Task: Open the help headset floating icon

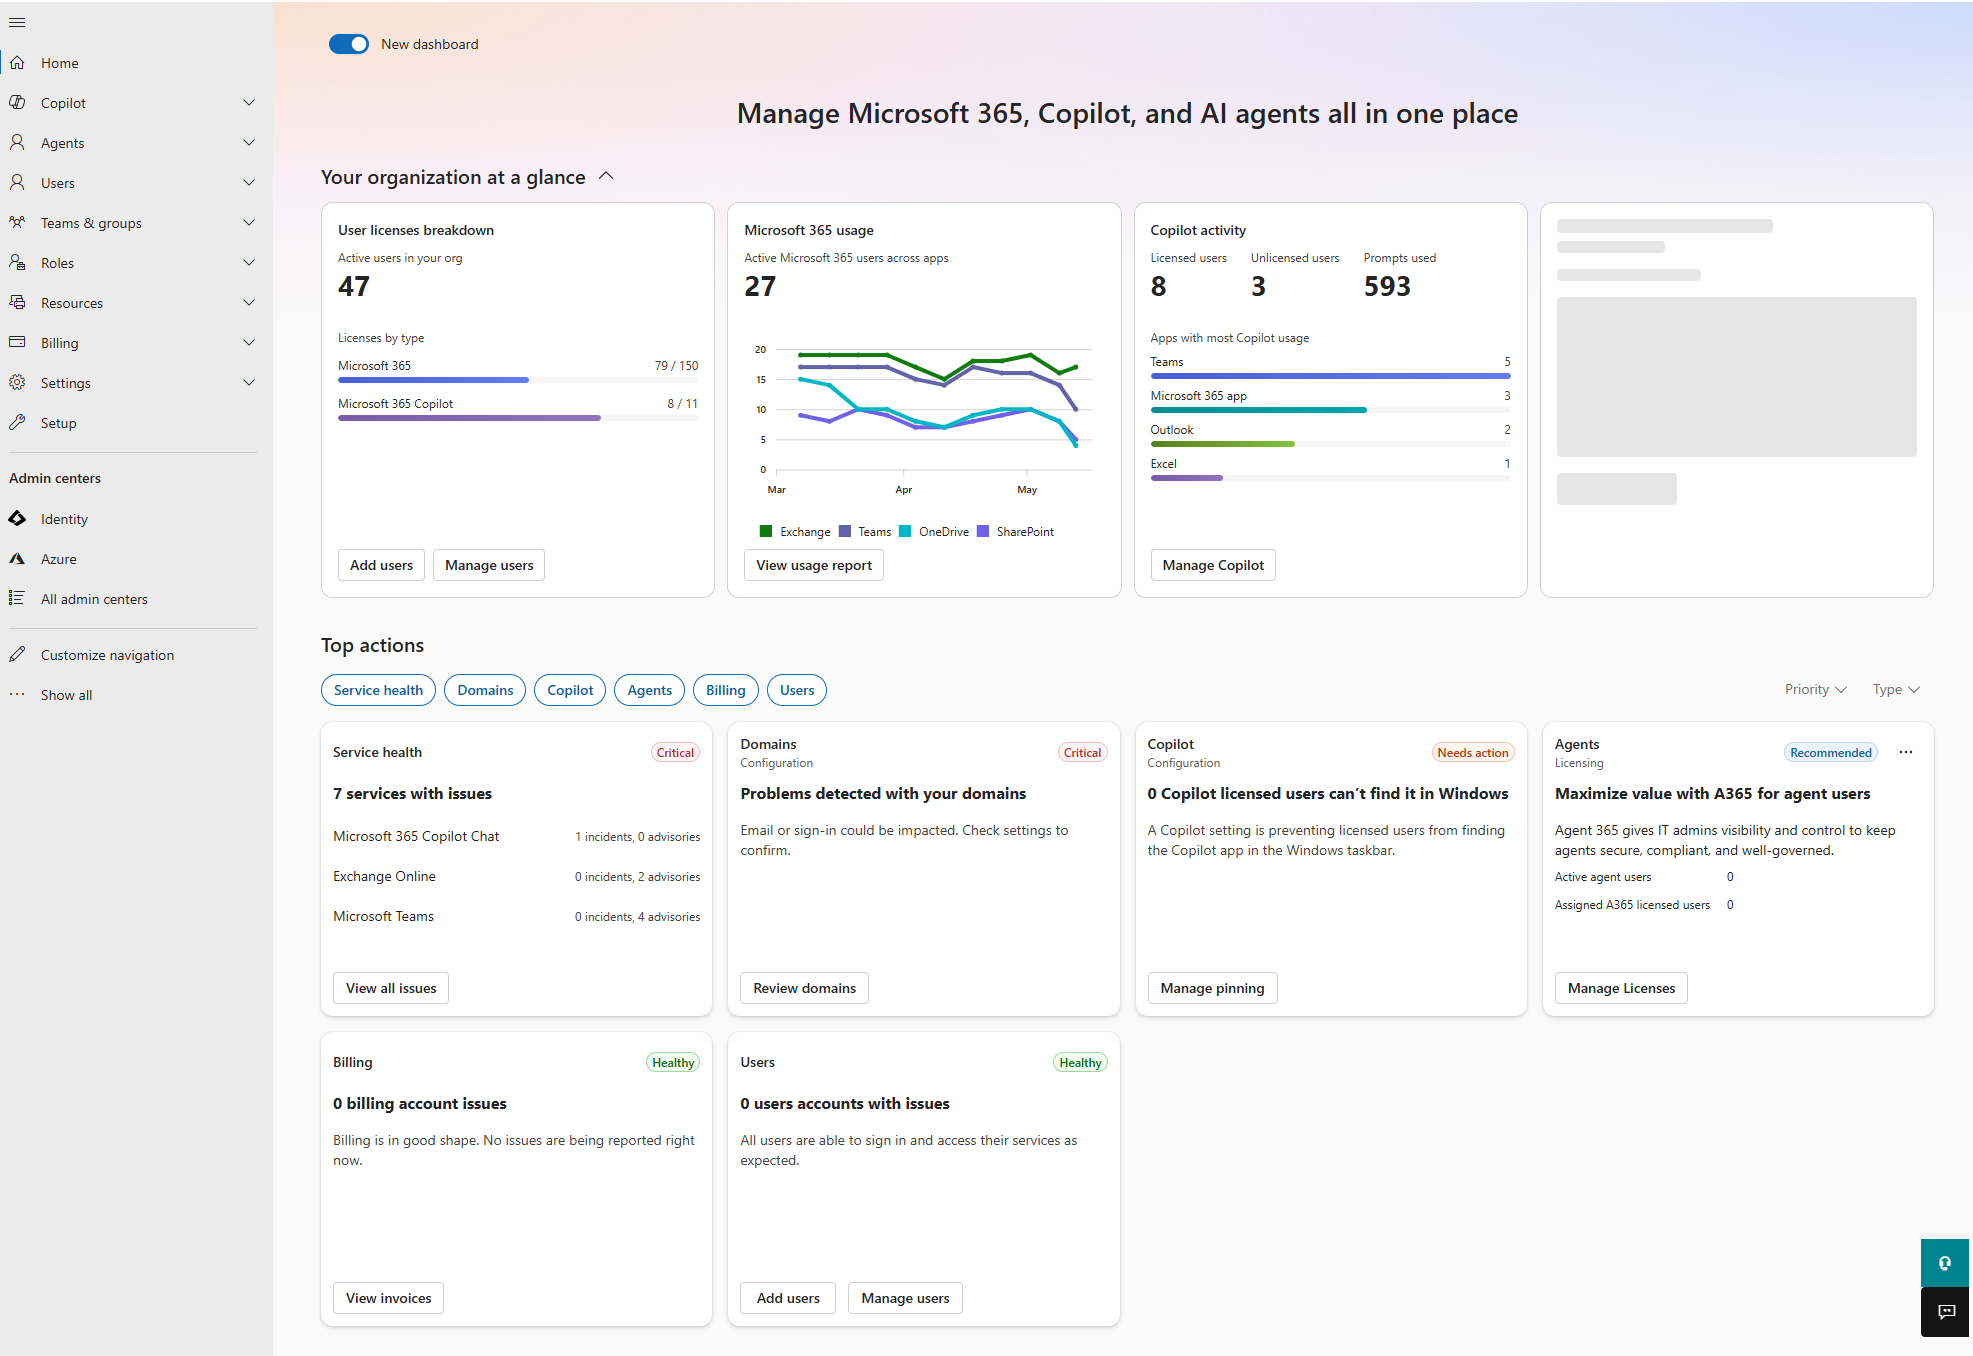Action: [1945, 1264]
